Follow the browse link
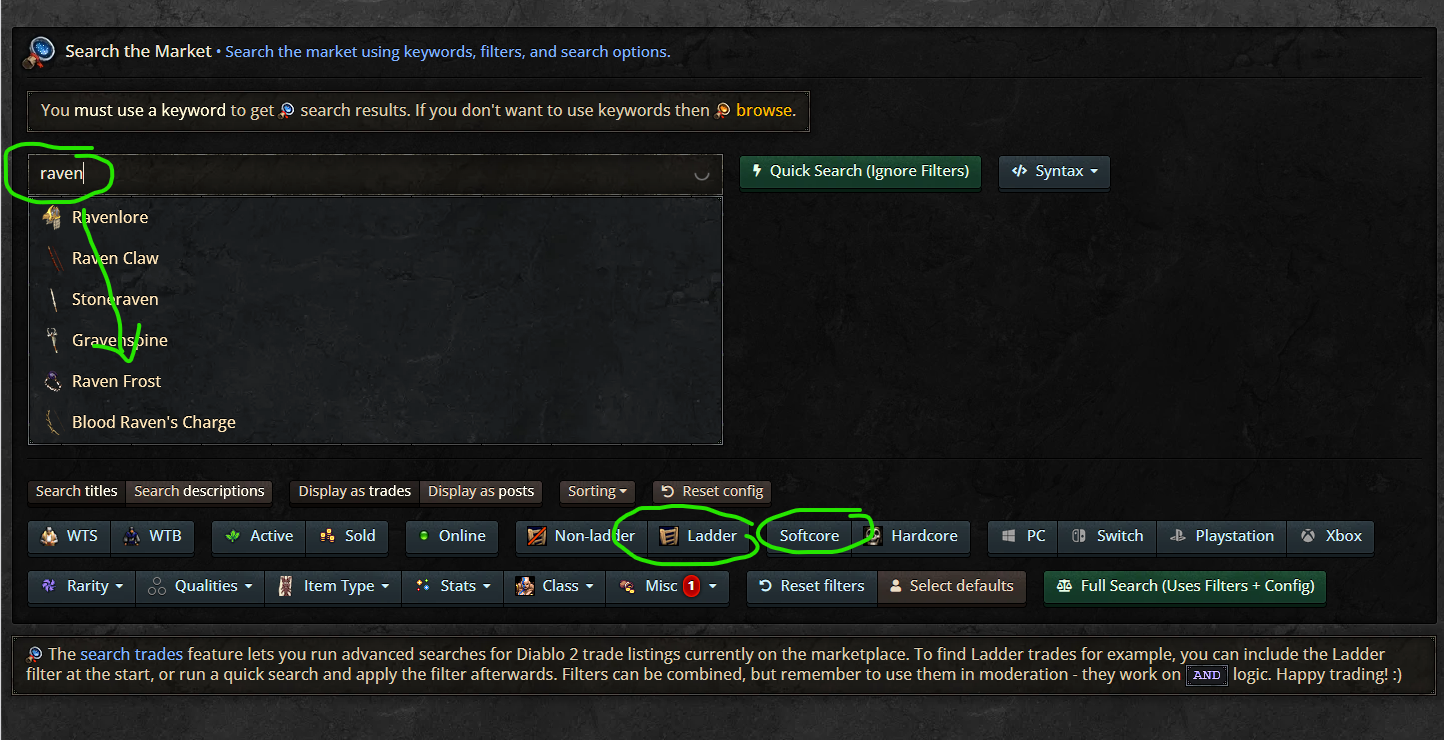Image resolution: width=1444 pixels, height=740 pixels. (764, 110)
